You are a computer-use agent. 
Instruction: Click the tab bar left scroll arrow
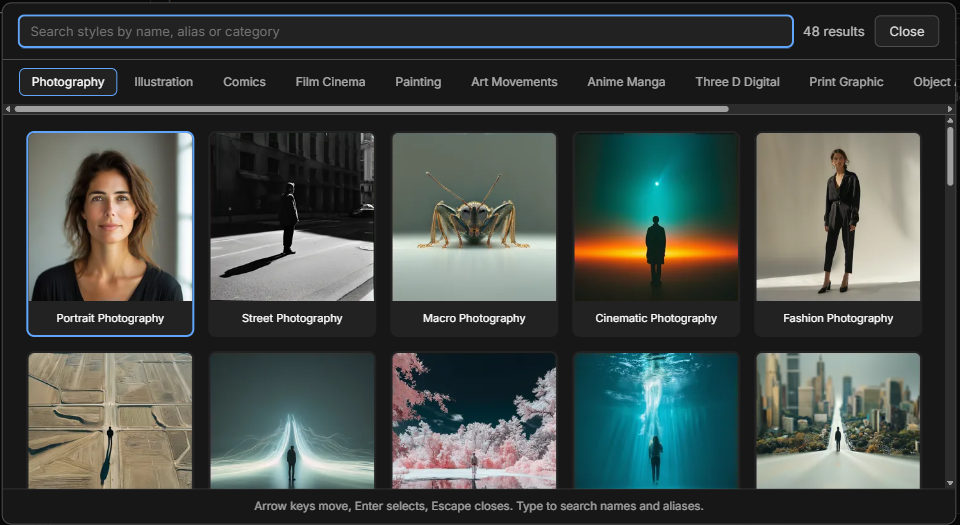8,109
